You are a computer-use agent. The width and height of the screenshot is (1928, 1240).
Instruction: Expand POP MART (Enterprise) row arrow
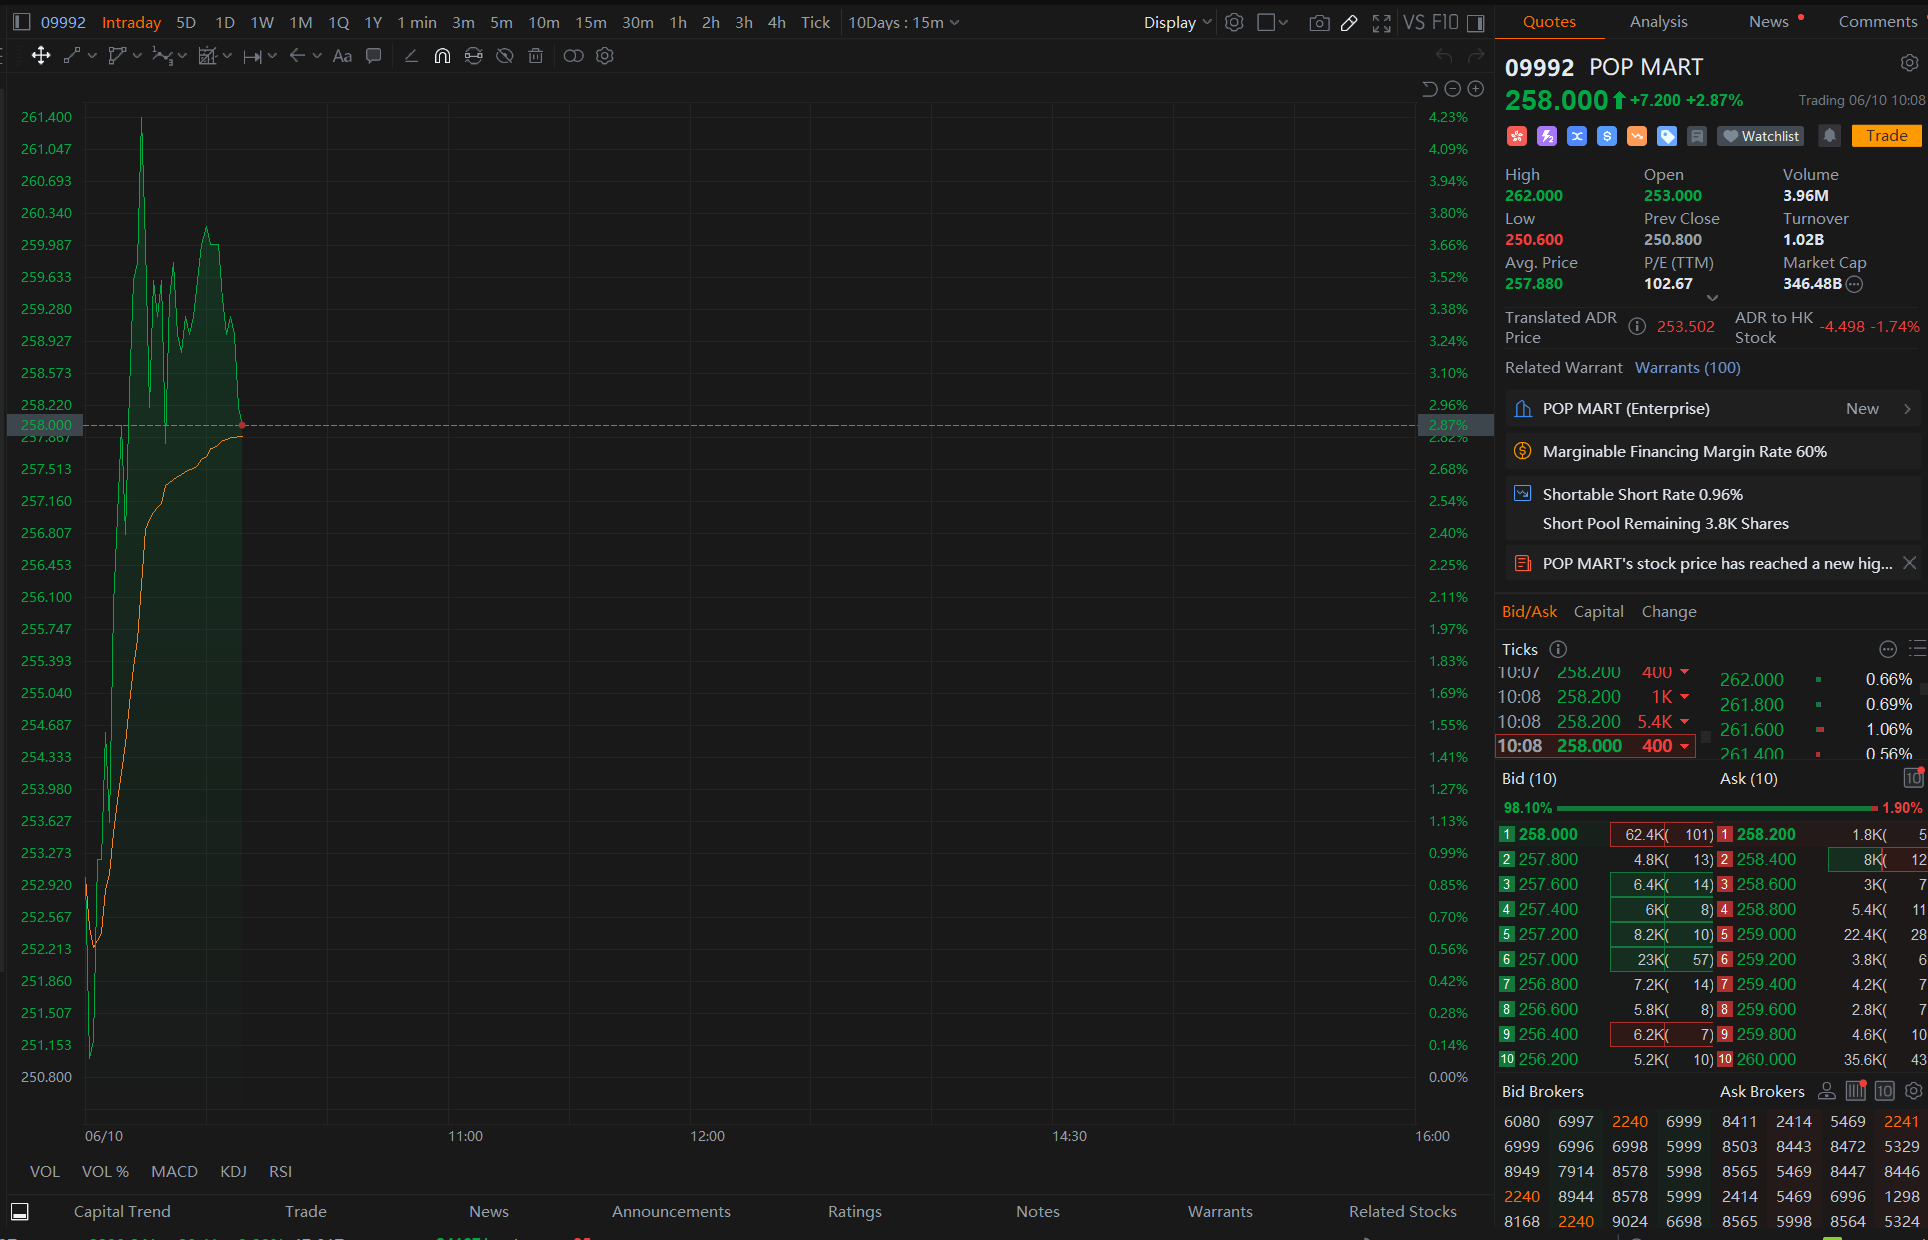(1907, 409)
